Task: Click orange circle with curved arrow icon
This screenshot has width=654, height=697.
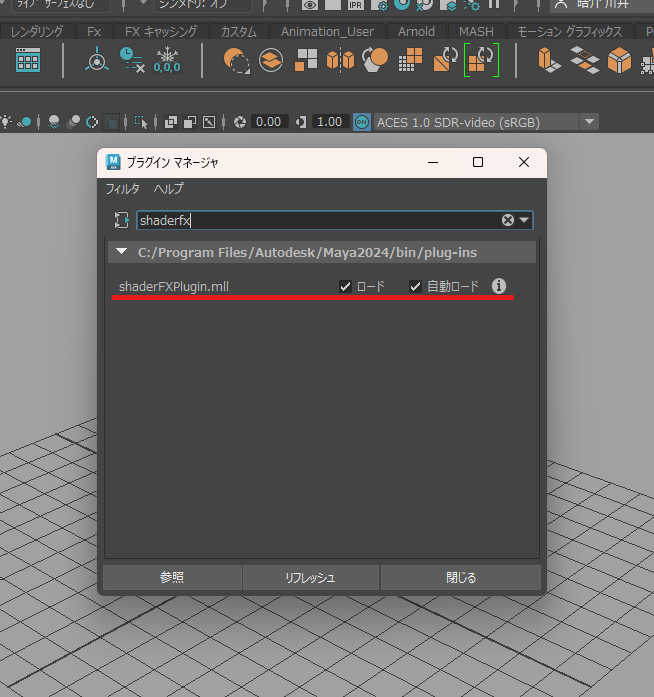Action: tap(375, 60)
